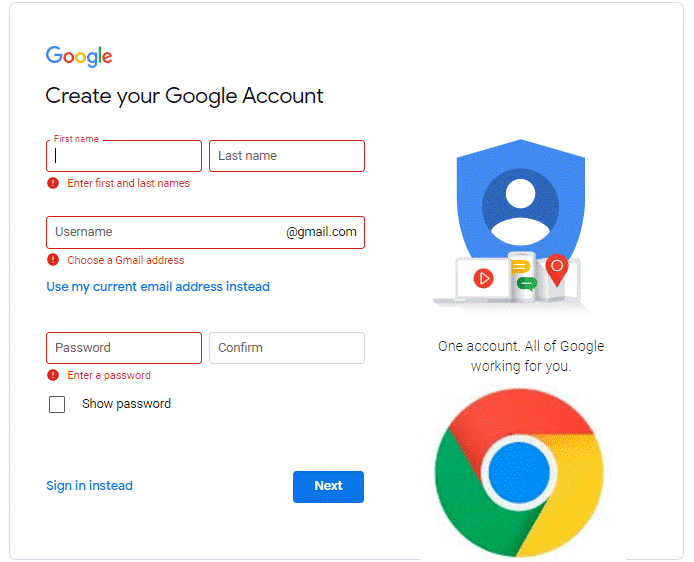The height and width of the screenshot is (562, 694).
Task: Click the red play button on the laptop illustration
Action: pyautogui.click(x=484, y=278)
